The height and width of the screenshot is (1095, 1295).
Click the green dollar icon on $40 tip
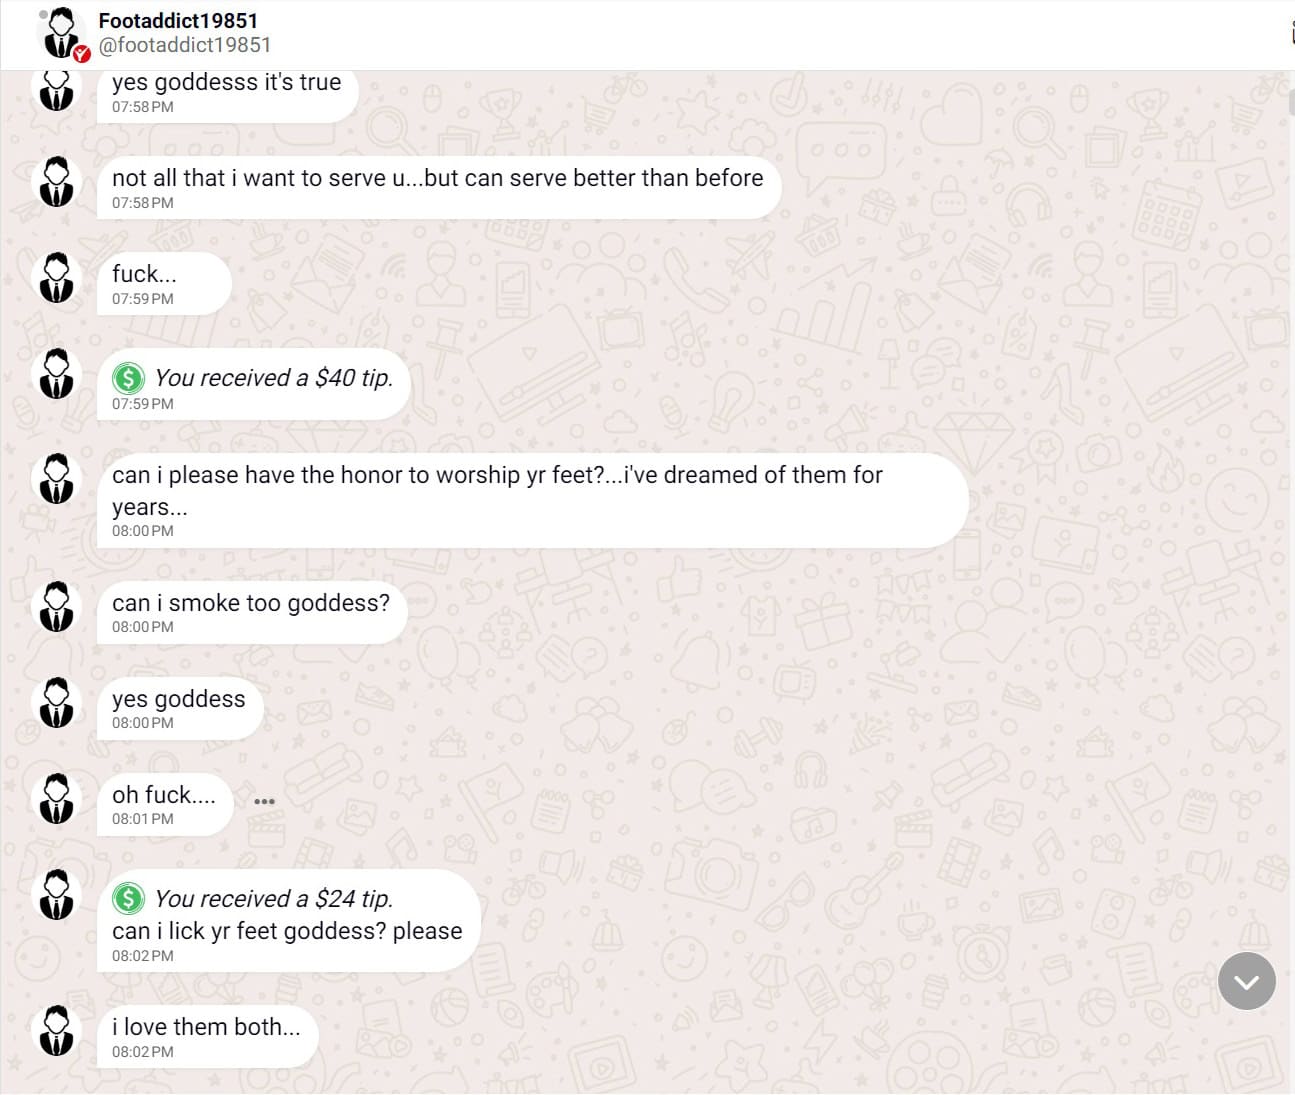click(x=128, y=378)
